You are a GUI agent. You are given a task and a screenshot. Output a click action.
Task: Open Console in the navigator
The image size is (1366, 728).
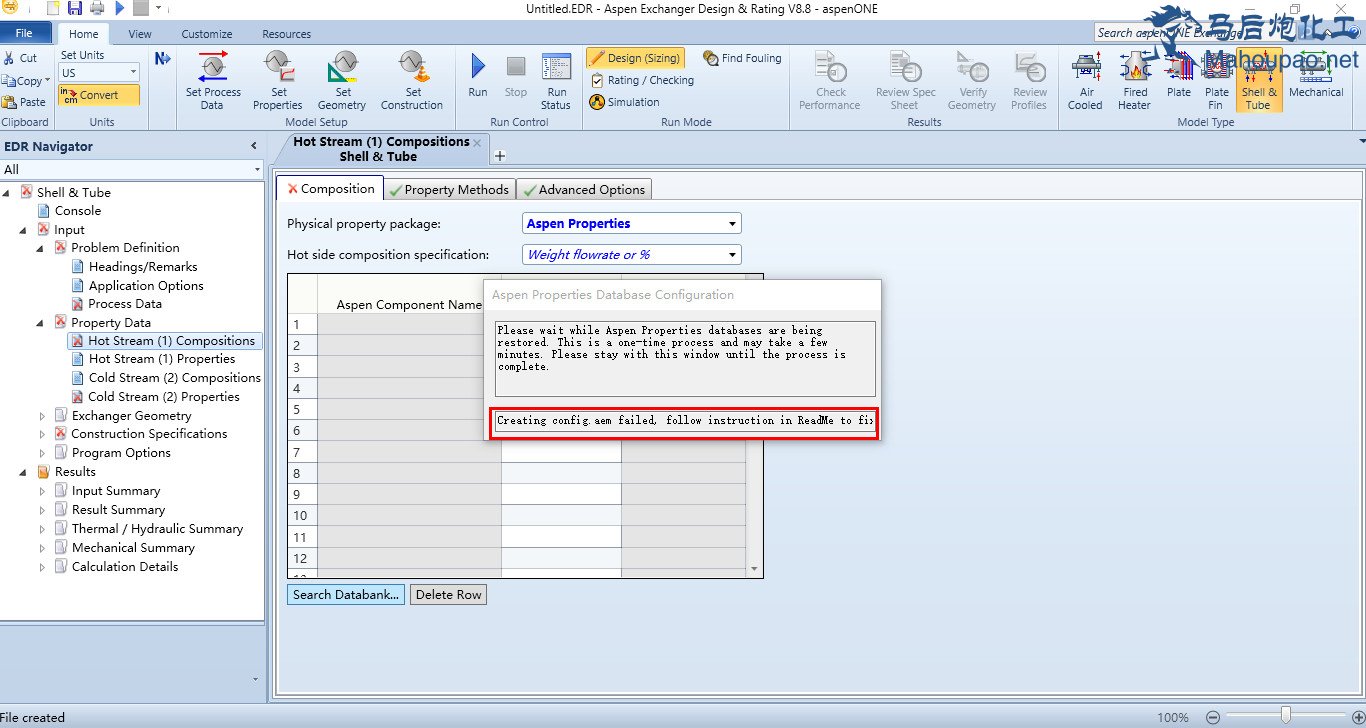click(x=78, y=211)
